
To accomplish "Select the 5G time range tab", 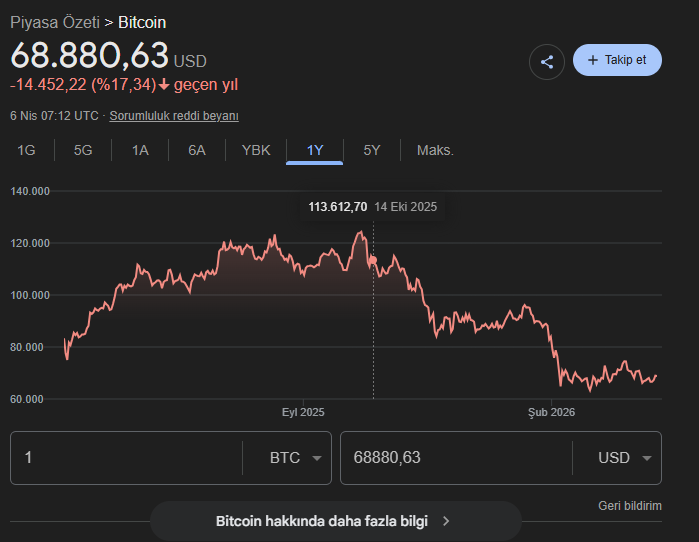I will pos(83,150).
